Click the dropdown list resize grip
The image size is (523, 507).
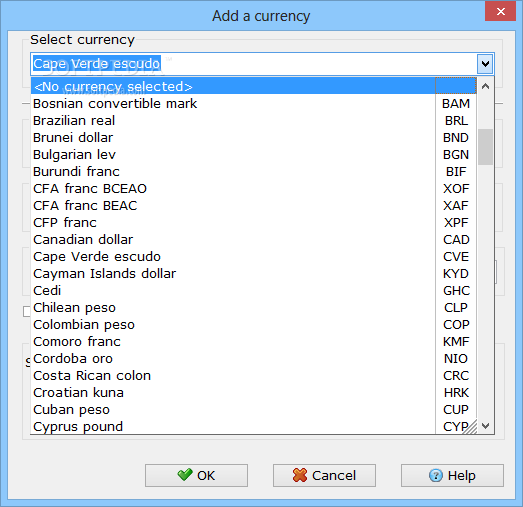470,427
